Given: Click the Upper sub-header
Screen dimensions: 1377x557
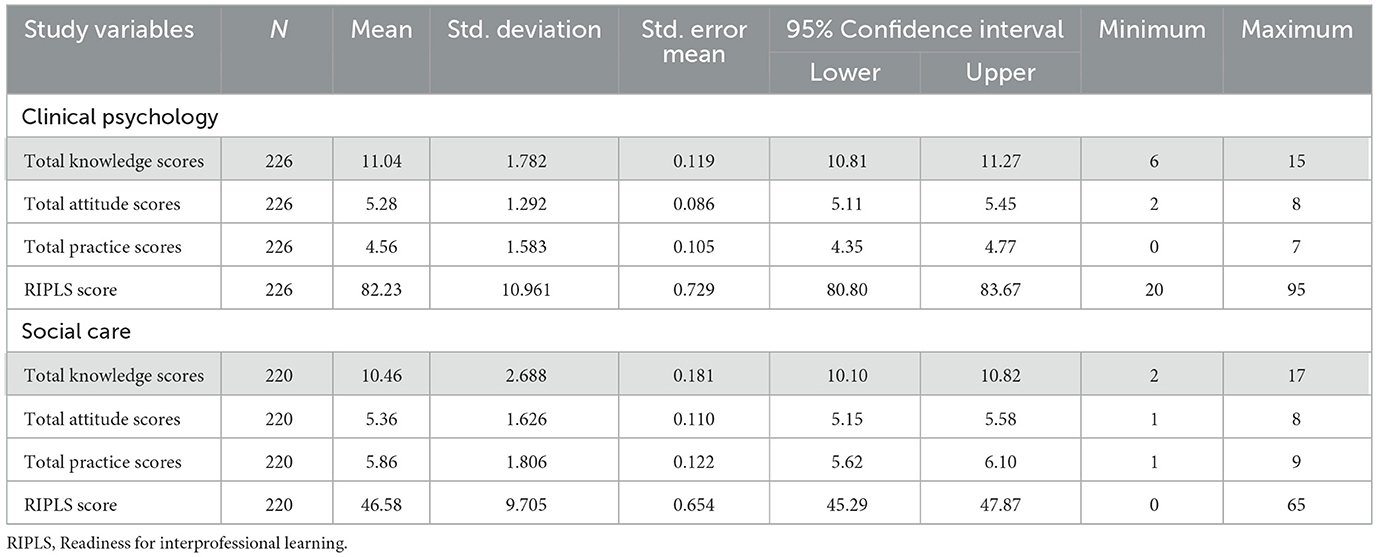Looking at the screenshot, I should 1000,73.
